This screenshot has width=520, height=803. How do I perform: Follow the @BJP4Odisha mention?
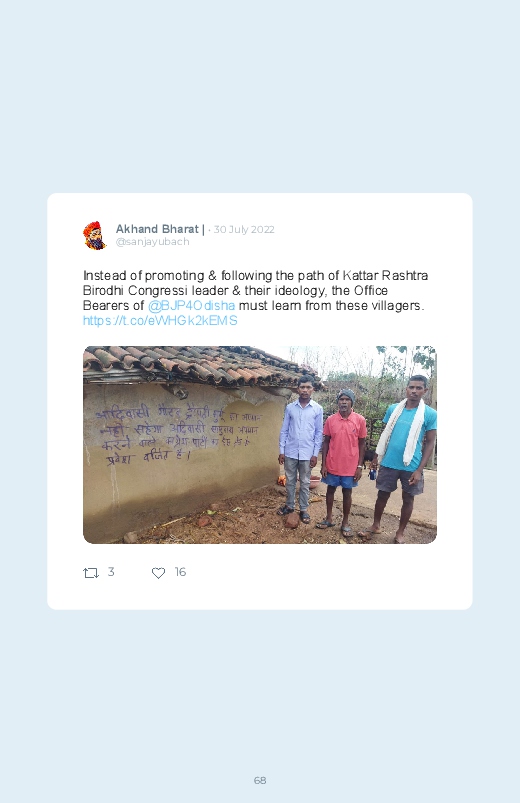click(192, 306)
